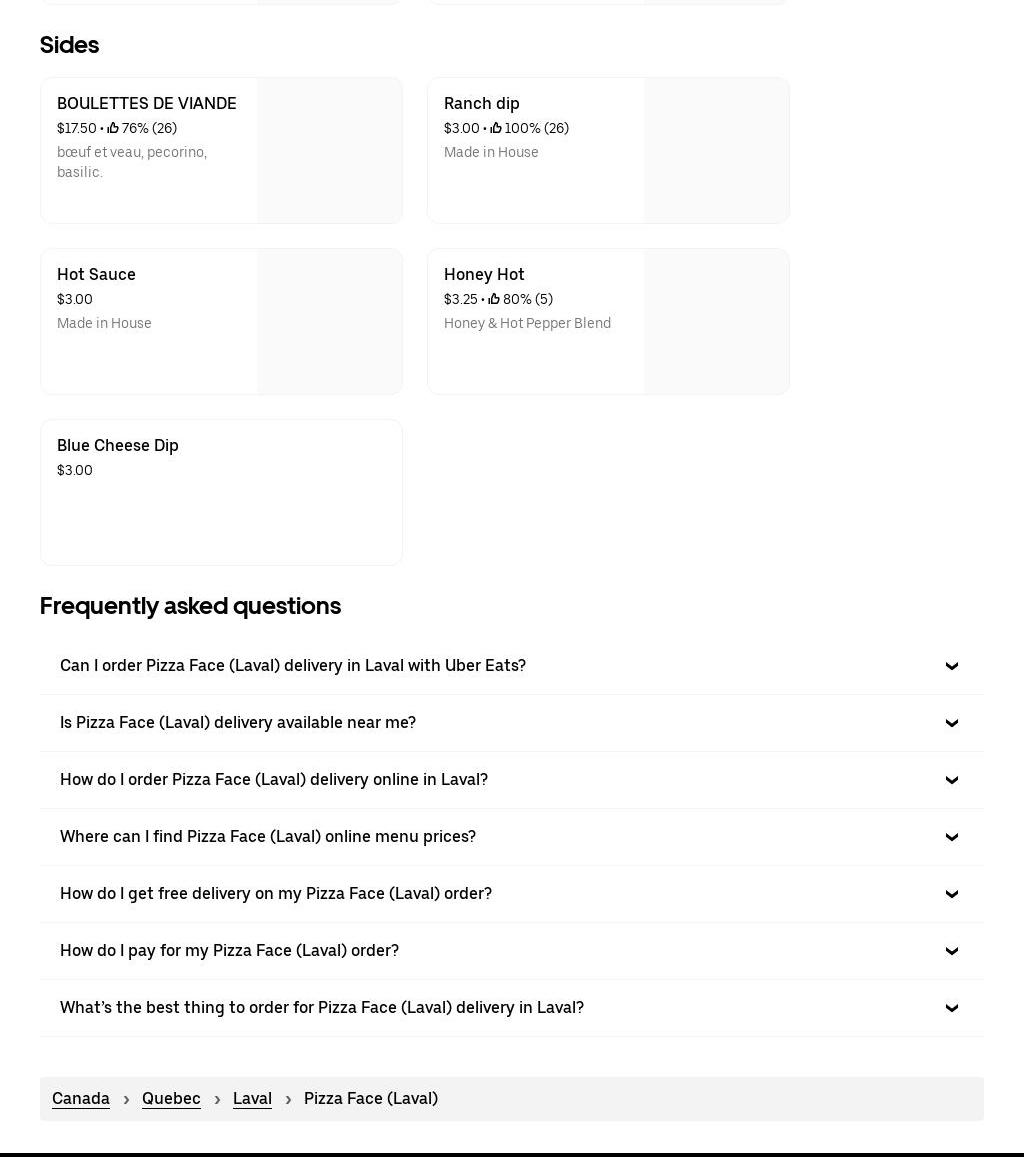Click chevron beside free delivery question
The width and height of the screenshot is (1024, 1157).
pyautogui.click(x=951, y=894)
